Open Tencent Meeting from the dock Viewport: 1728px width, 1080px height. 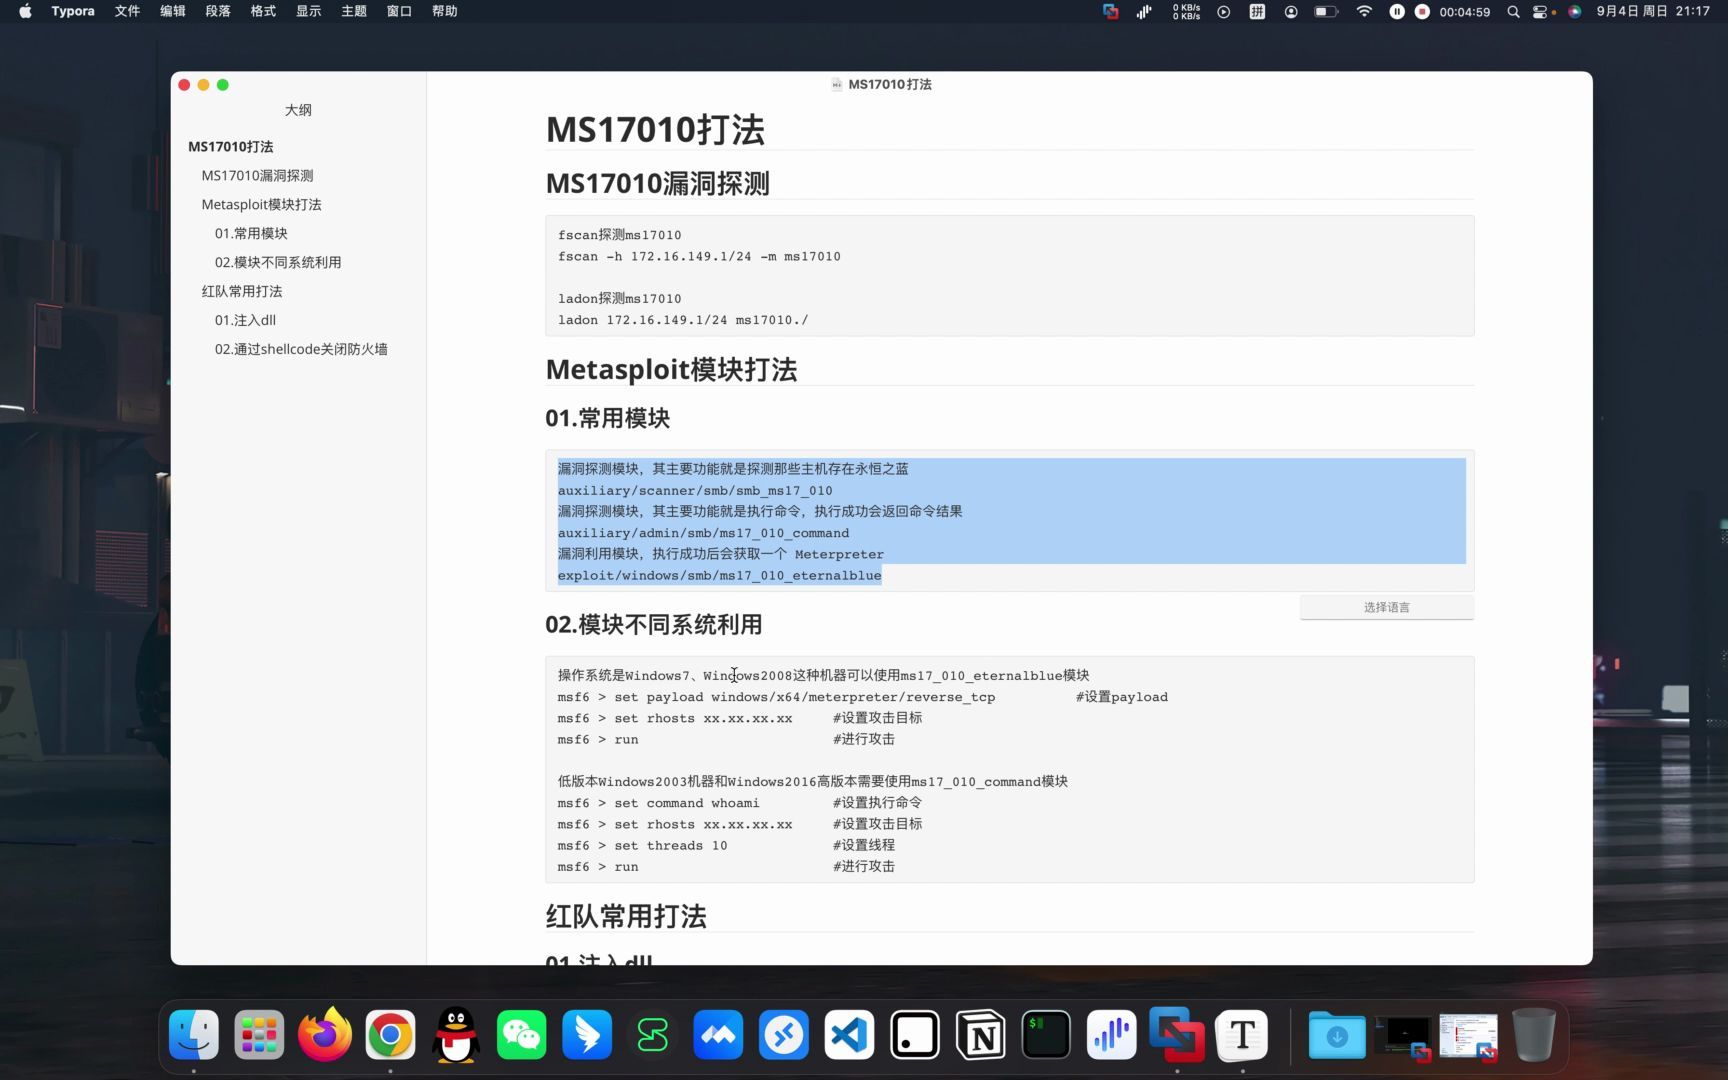tap(718, 1035)
